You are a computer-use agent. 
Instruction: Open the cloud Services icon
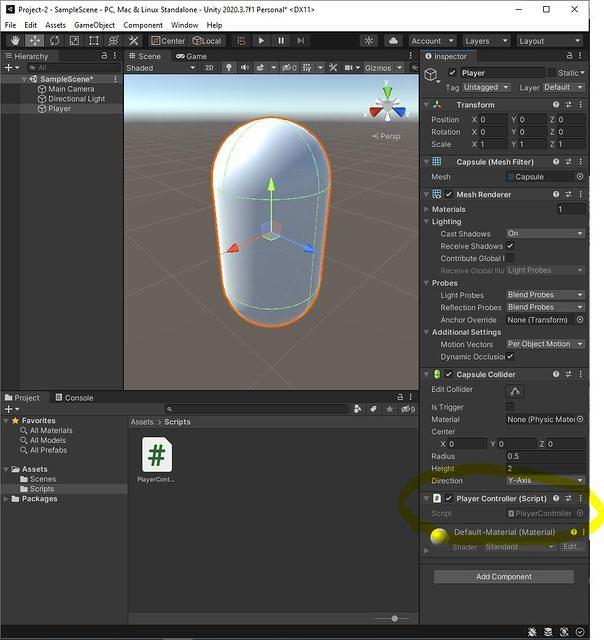point(393,41)
